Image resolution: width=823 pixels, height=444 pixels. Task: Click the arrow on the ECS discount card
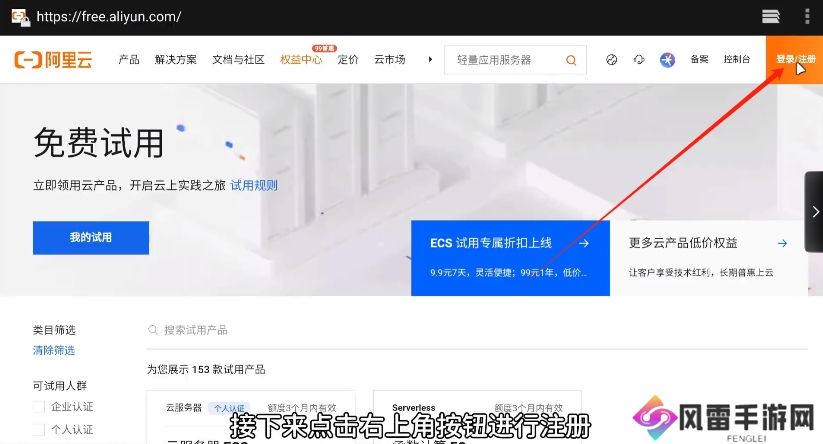(x=584, y=243)
